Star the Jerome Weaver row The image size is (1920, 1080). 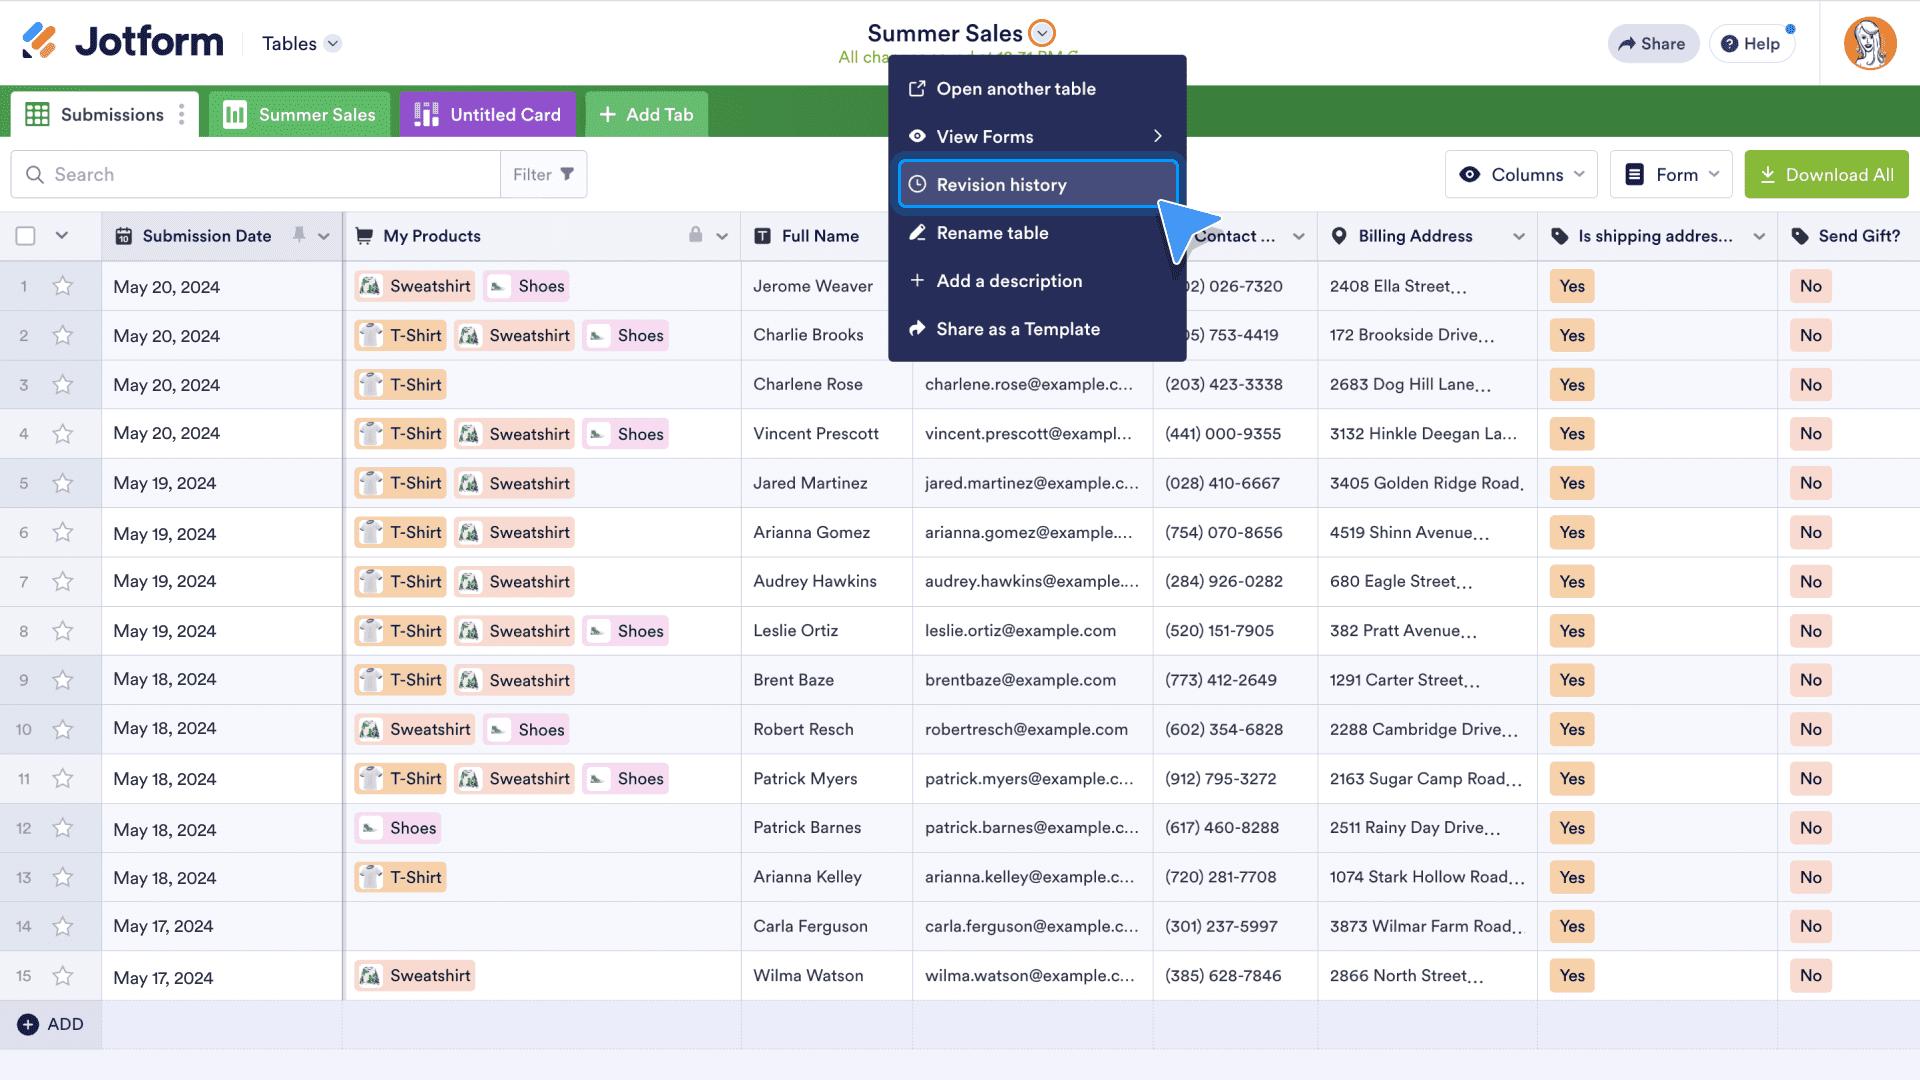63,286
